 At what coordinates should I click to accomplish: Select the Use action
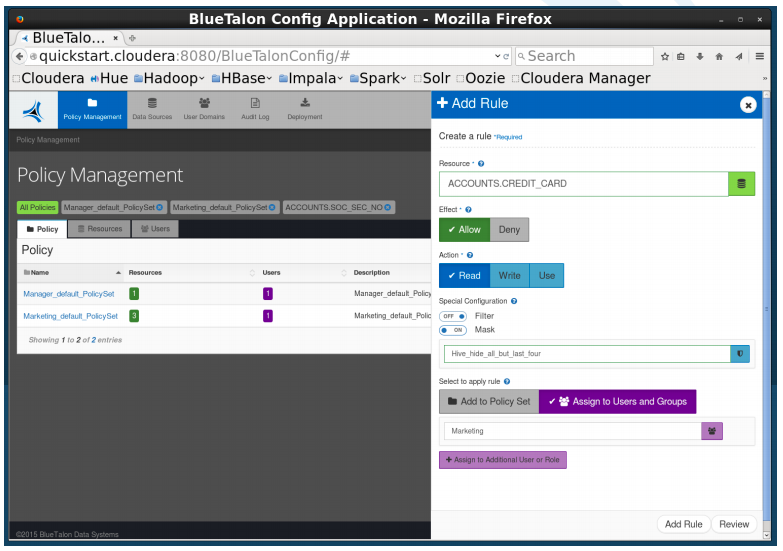click(x=546, y=276)
